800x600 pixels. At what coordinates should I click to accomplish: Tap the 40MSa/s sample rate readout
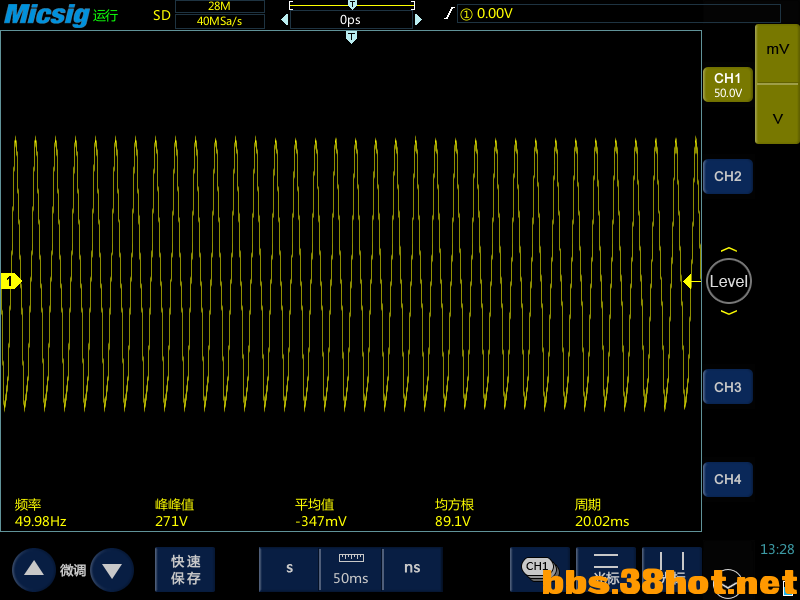click(x=220, y=21)
